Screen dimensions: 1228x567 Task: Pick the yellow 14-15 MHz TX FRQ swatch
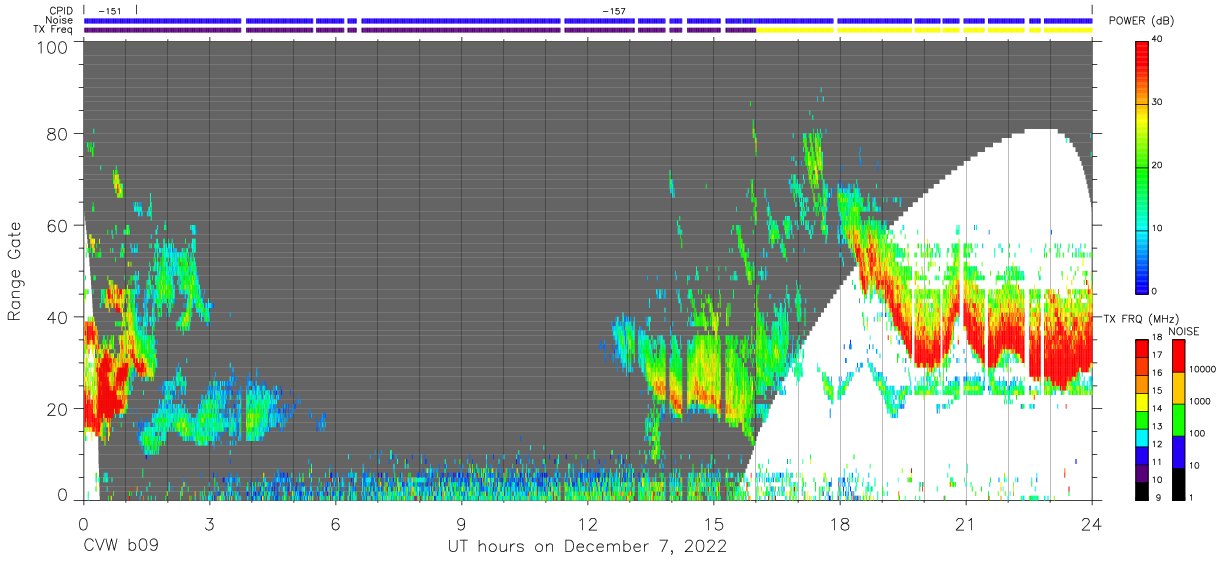[1142, 402]
